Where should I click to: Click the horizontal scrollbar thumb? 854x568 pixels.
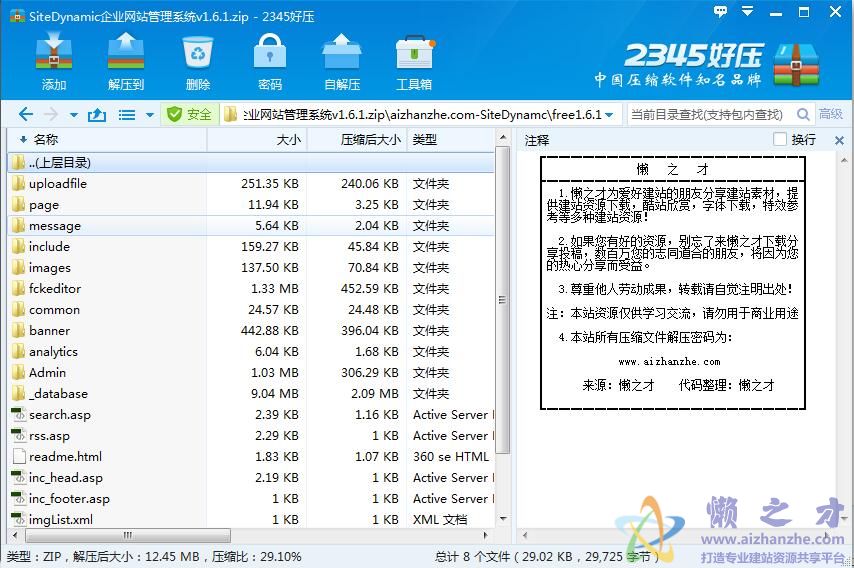127,535
